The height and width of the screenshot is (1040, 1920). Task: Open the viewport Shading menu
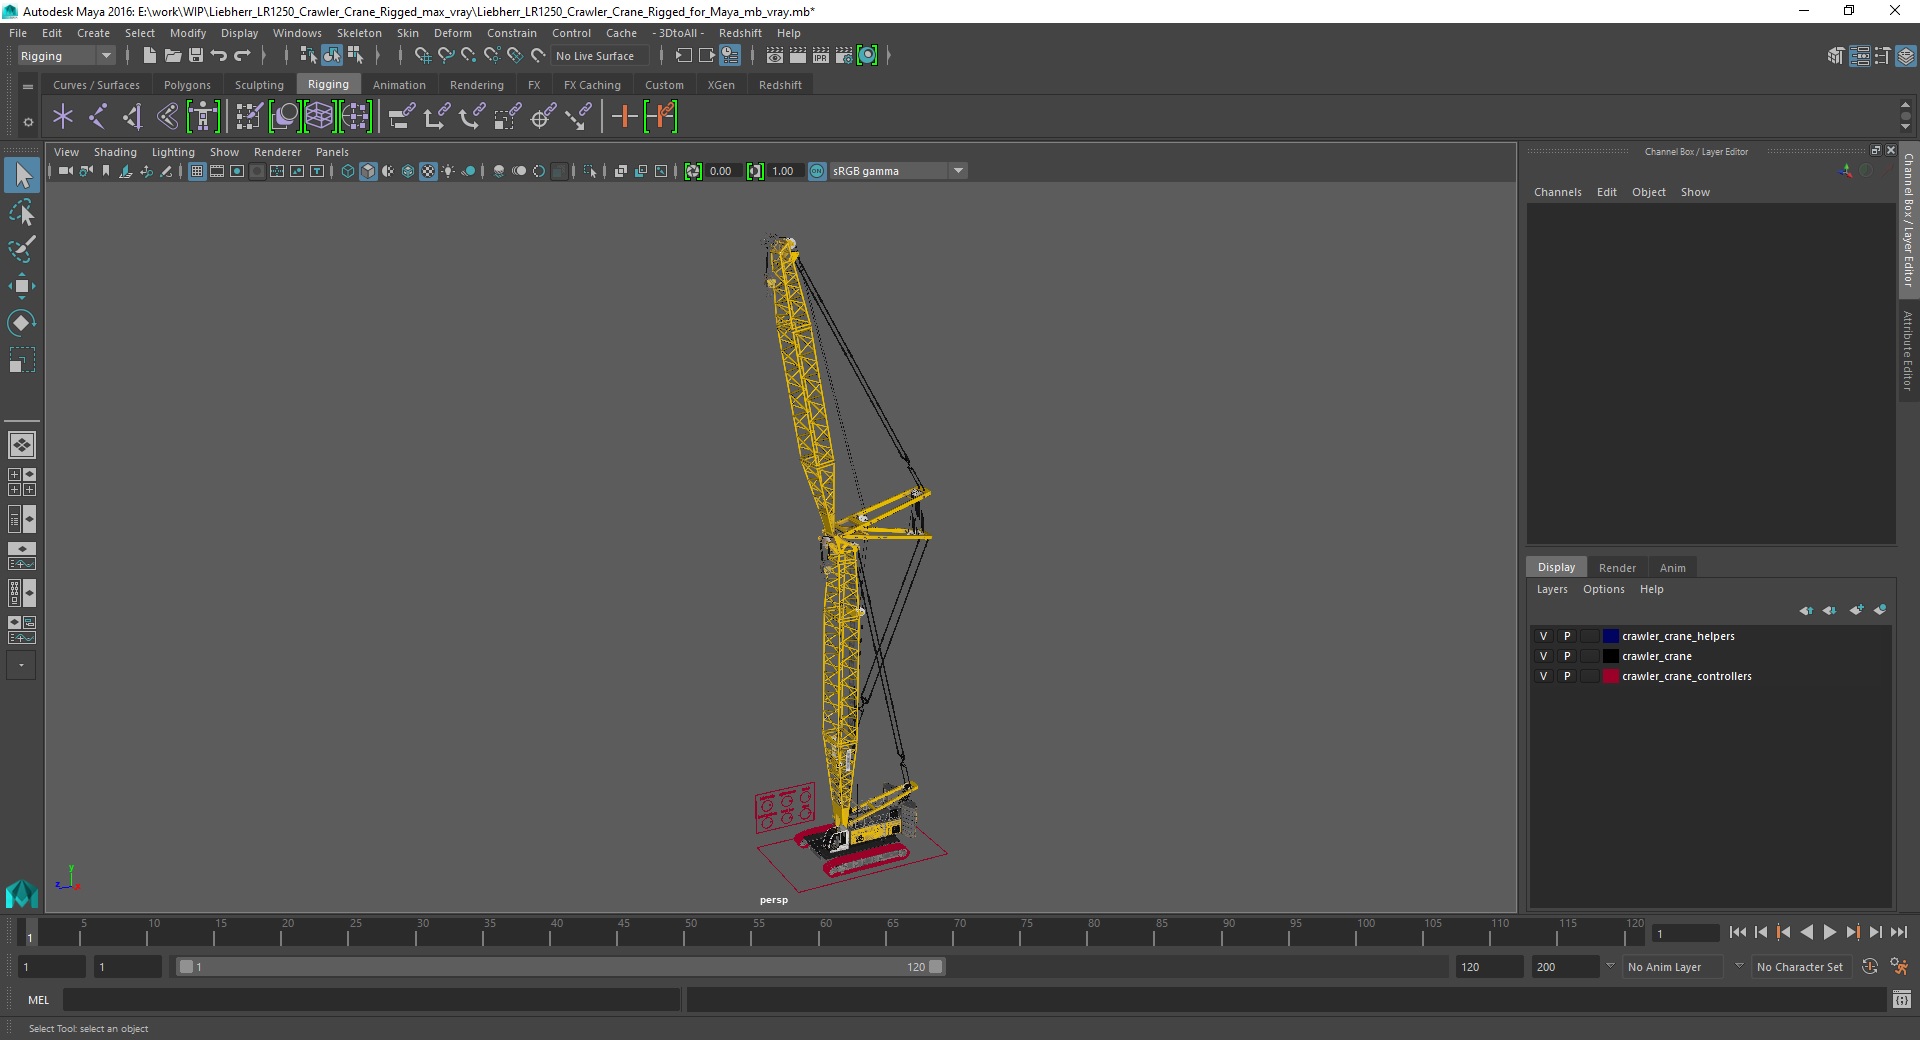[115, 152]
